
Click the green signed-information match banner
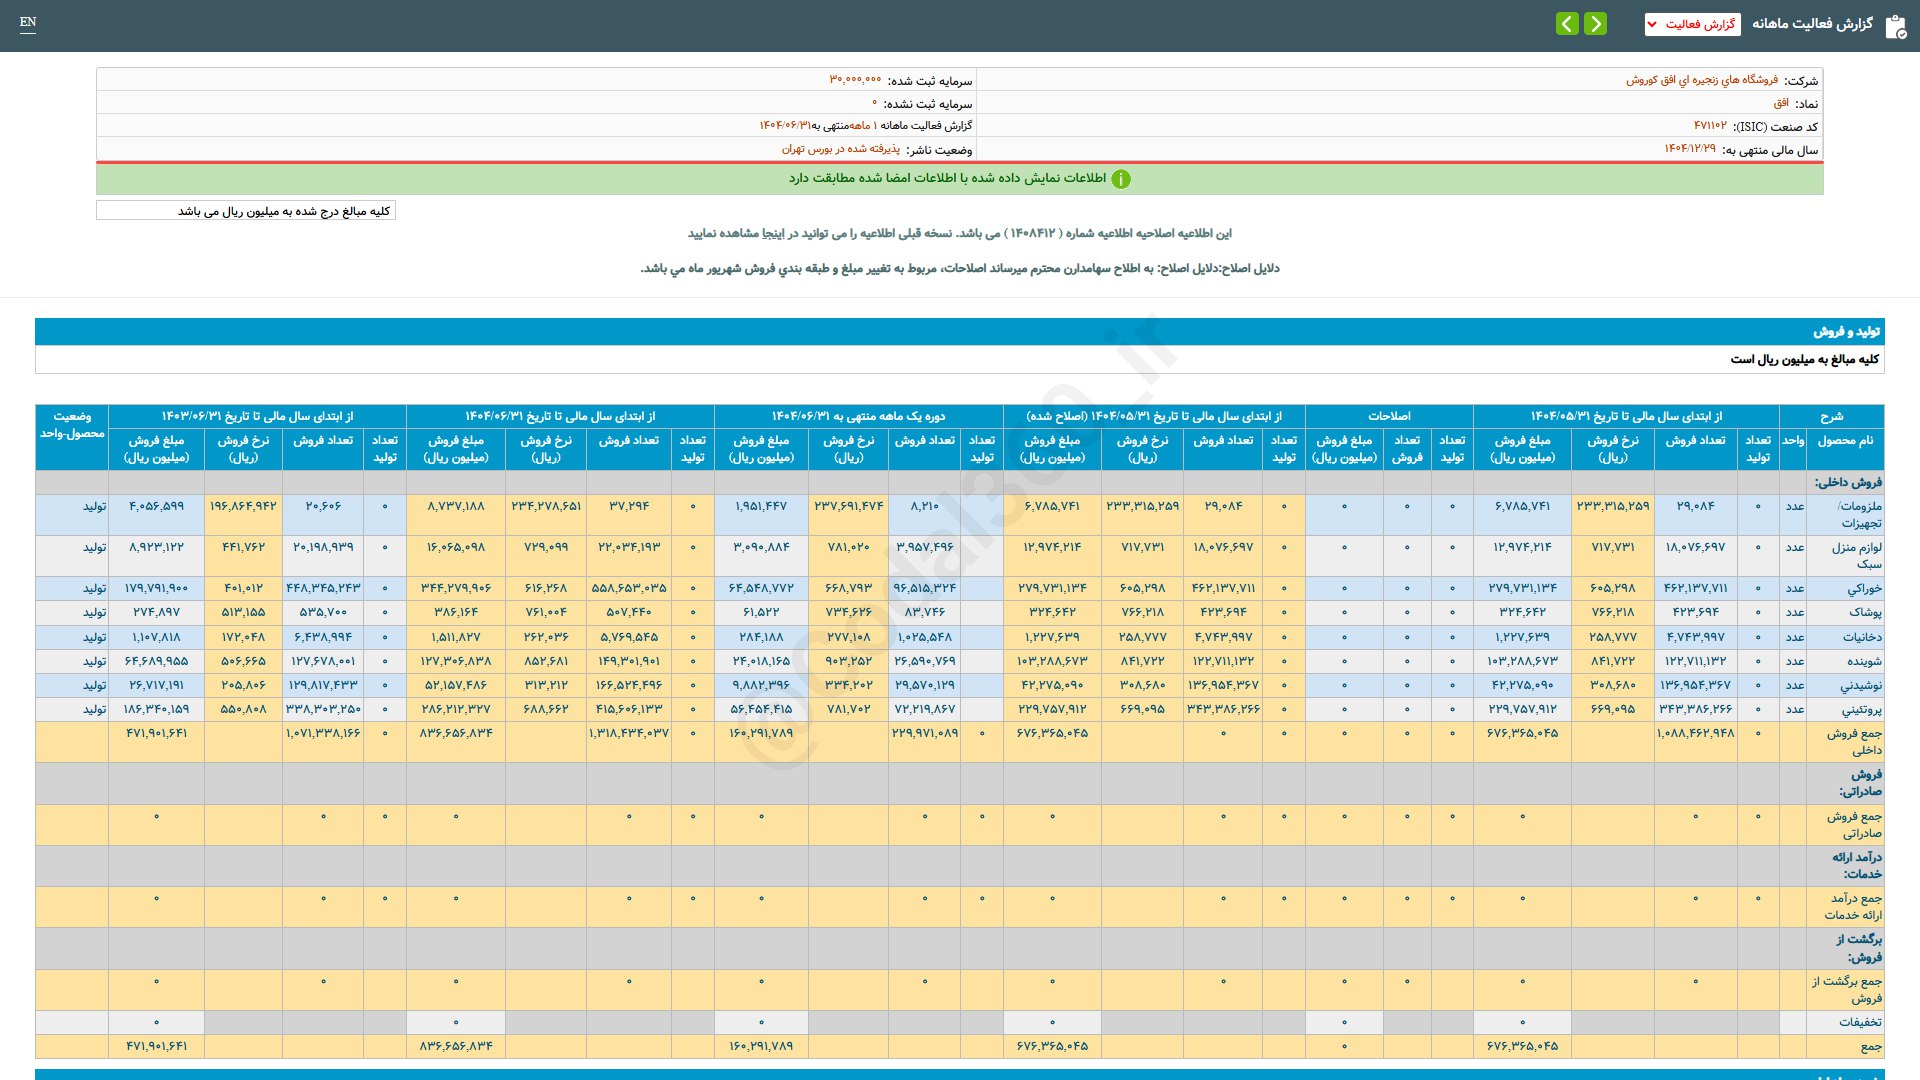coord(958,179)
